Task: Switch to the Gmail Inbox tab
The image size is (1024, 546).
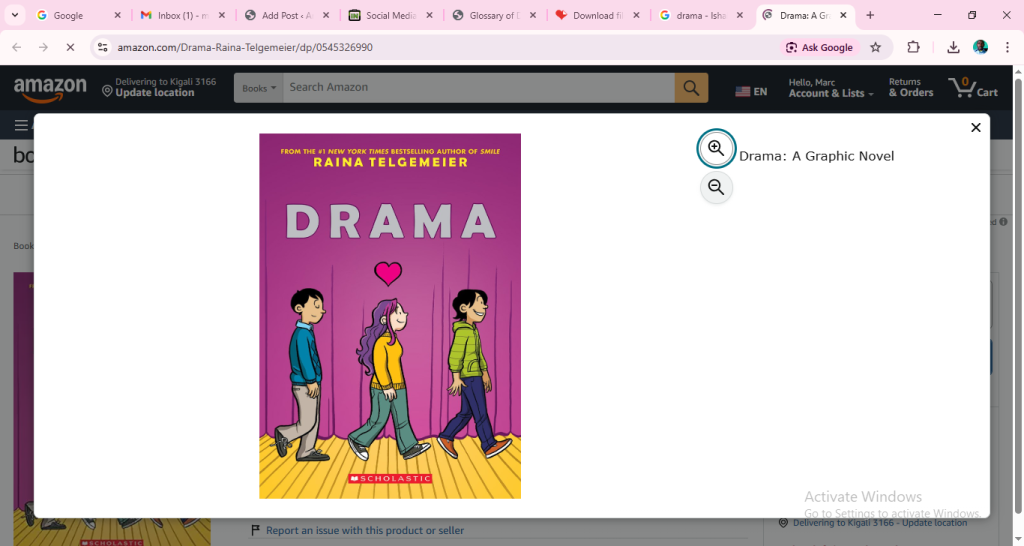Action: 184,15
